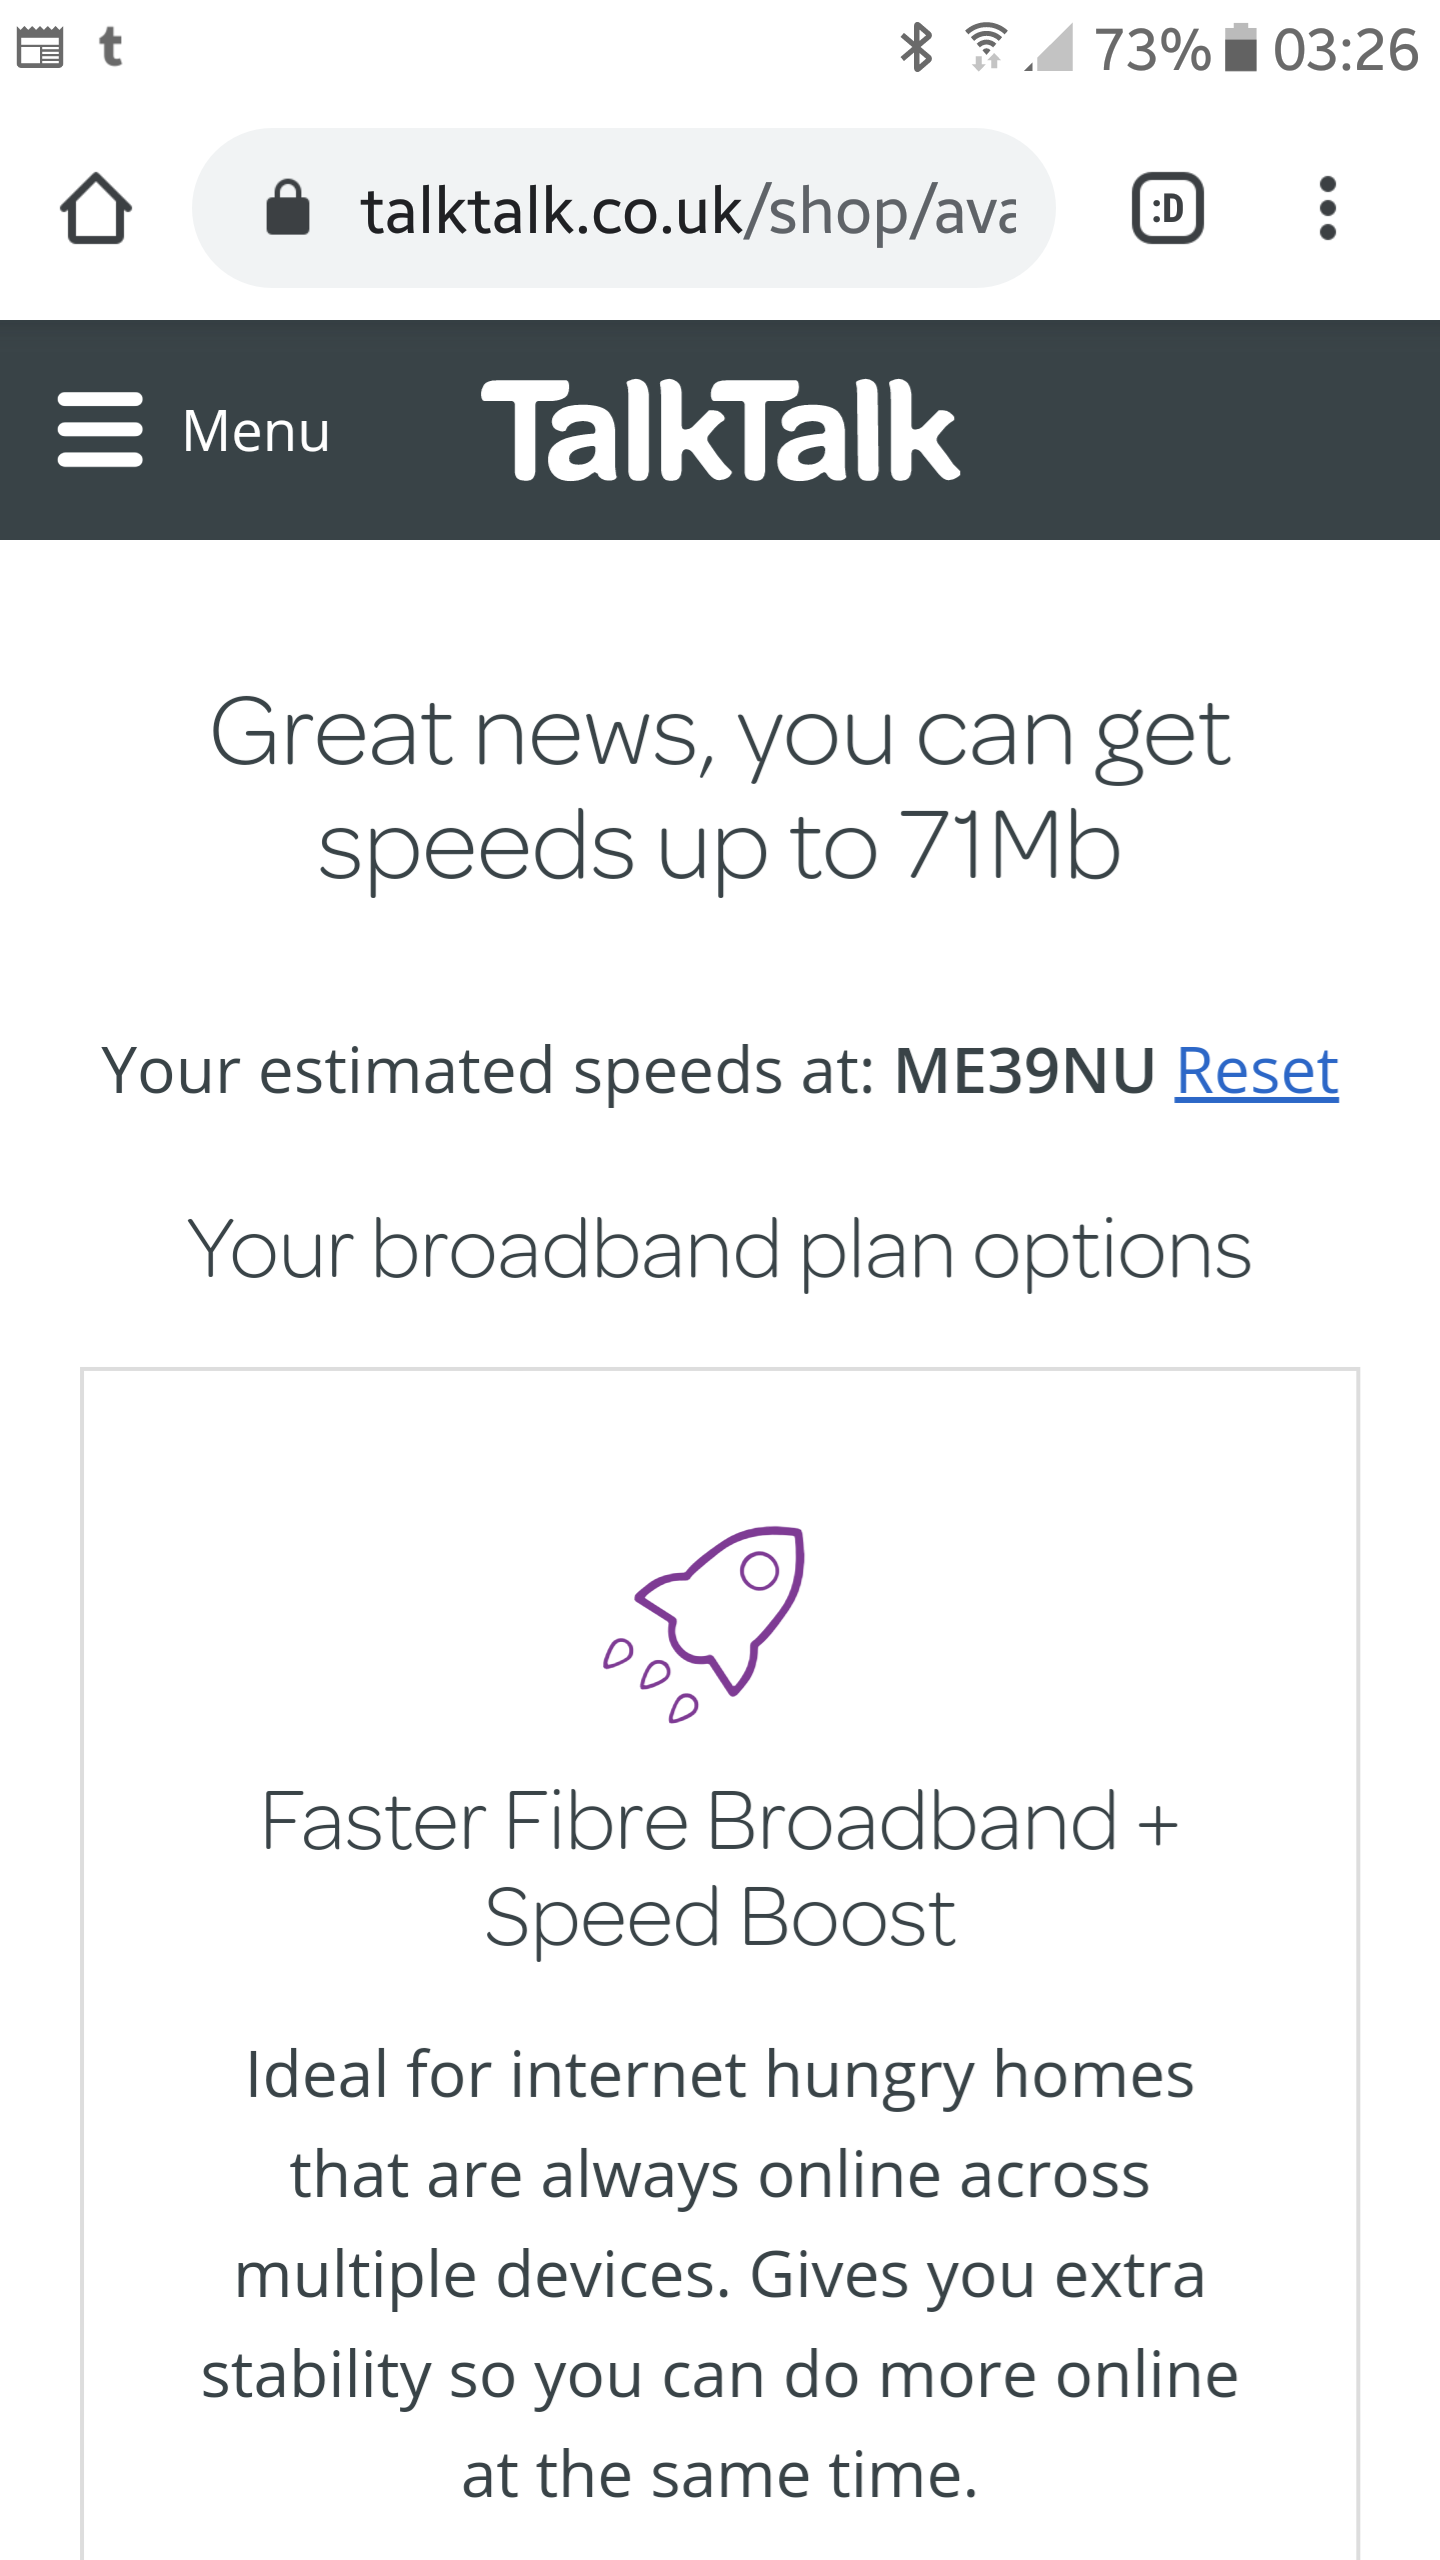This screenshot has width=1440, height=2560.
Task: Tap the Bluetooth status icon
Action: click(916, 48)
